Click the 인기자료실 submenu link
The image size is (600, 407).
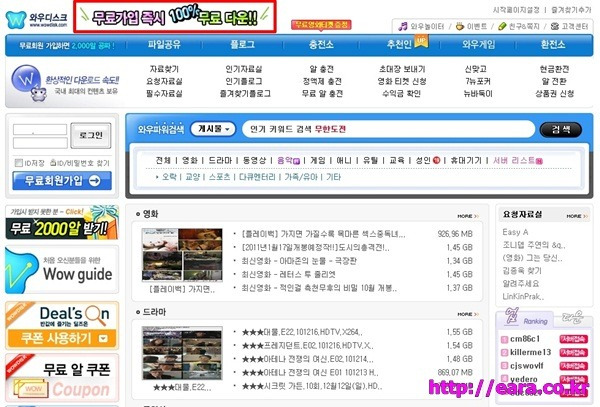(244, 69)
